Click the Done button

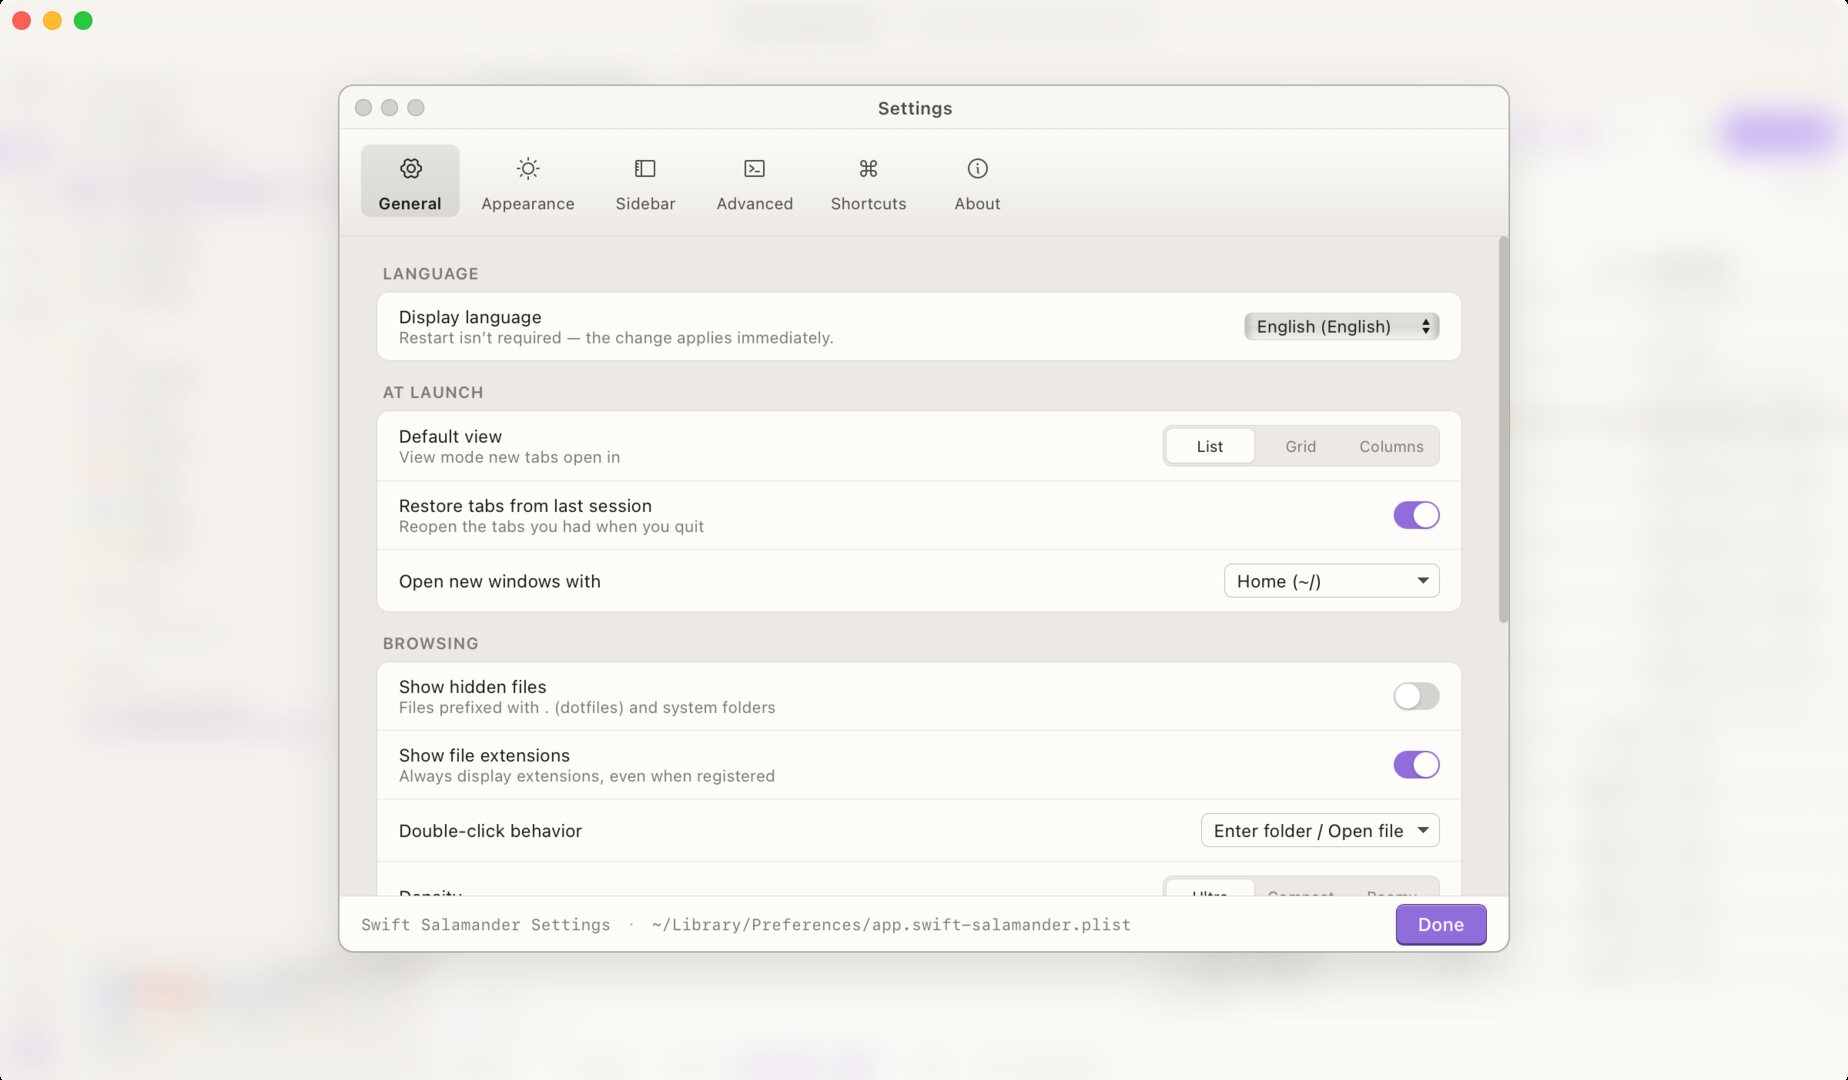pyautogui.click(x=1440, y=924)
